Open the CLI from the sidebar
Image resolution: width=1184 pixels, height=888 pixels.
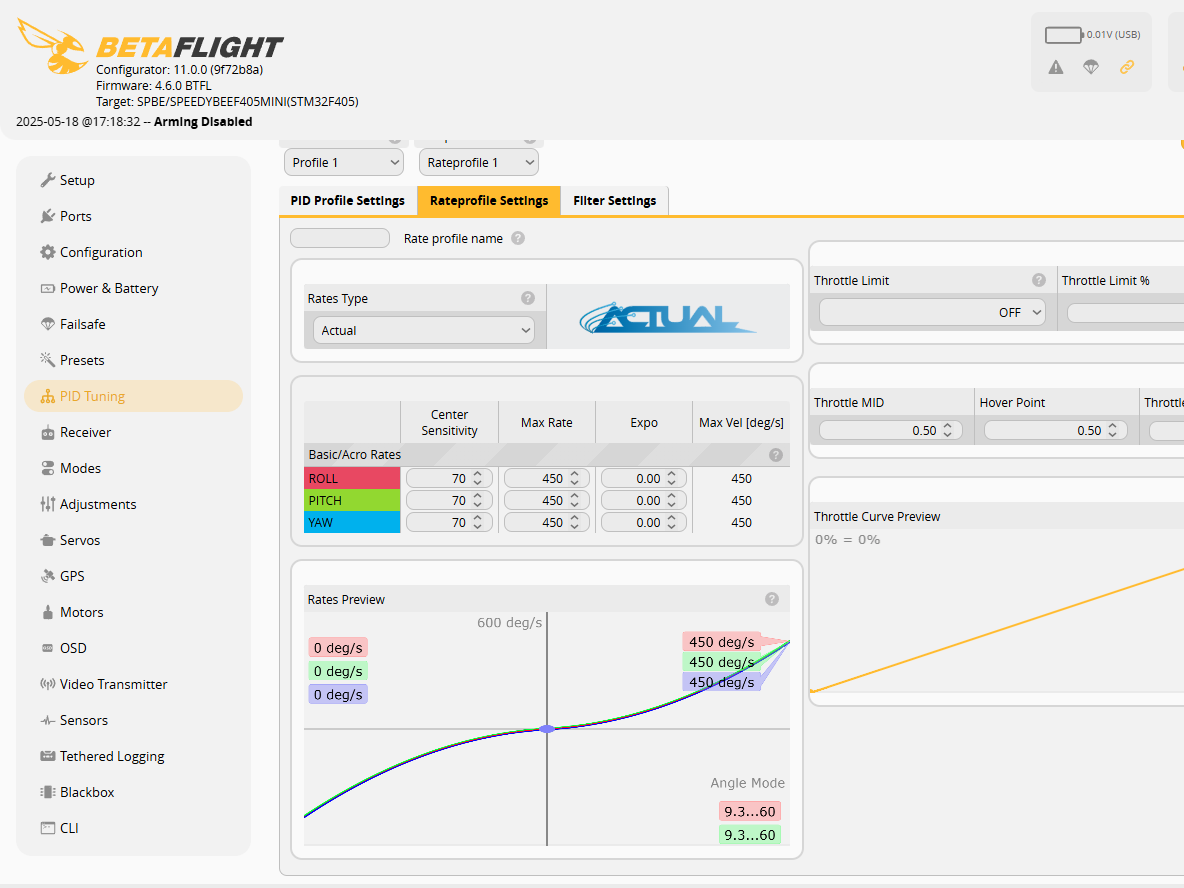66,827
